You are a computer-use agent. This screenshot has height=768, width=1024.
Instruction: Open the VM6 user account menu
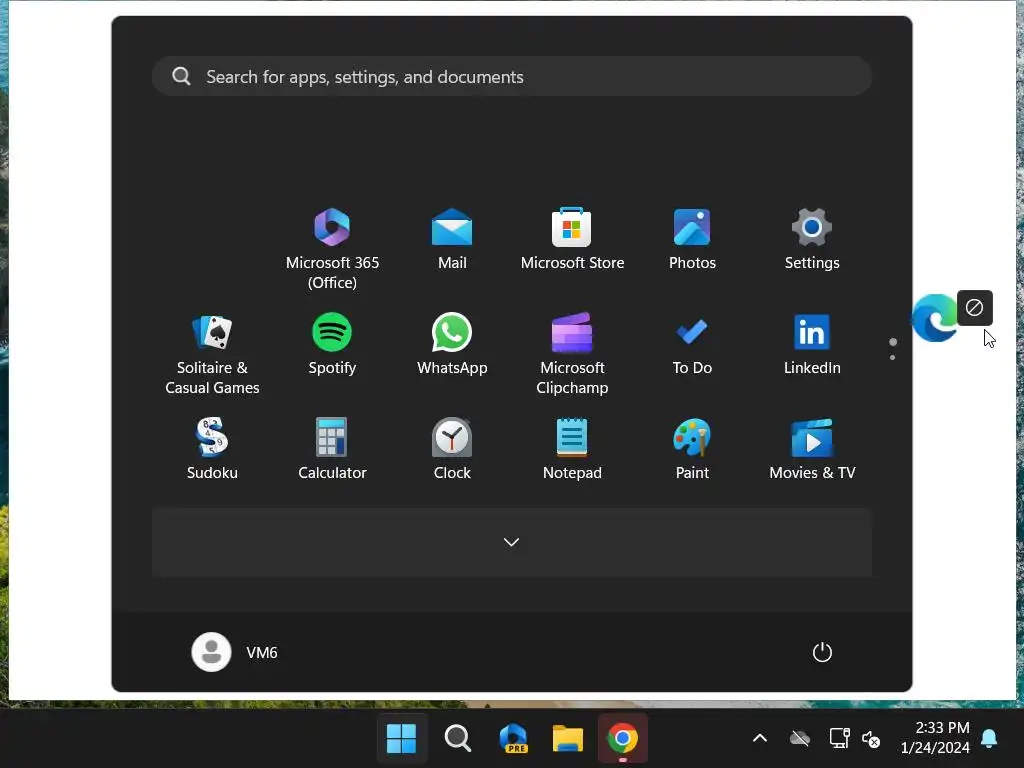(234, 652)
